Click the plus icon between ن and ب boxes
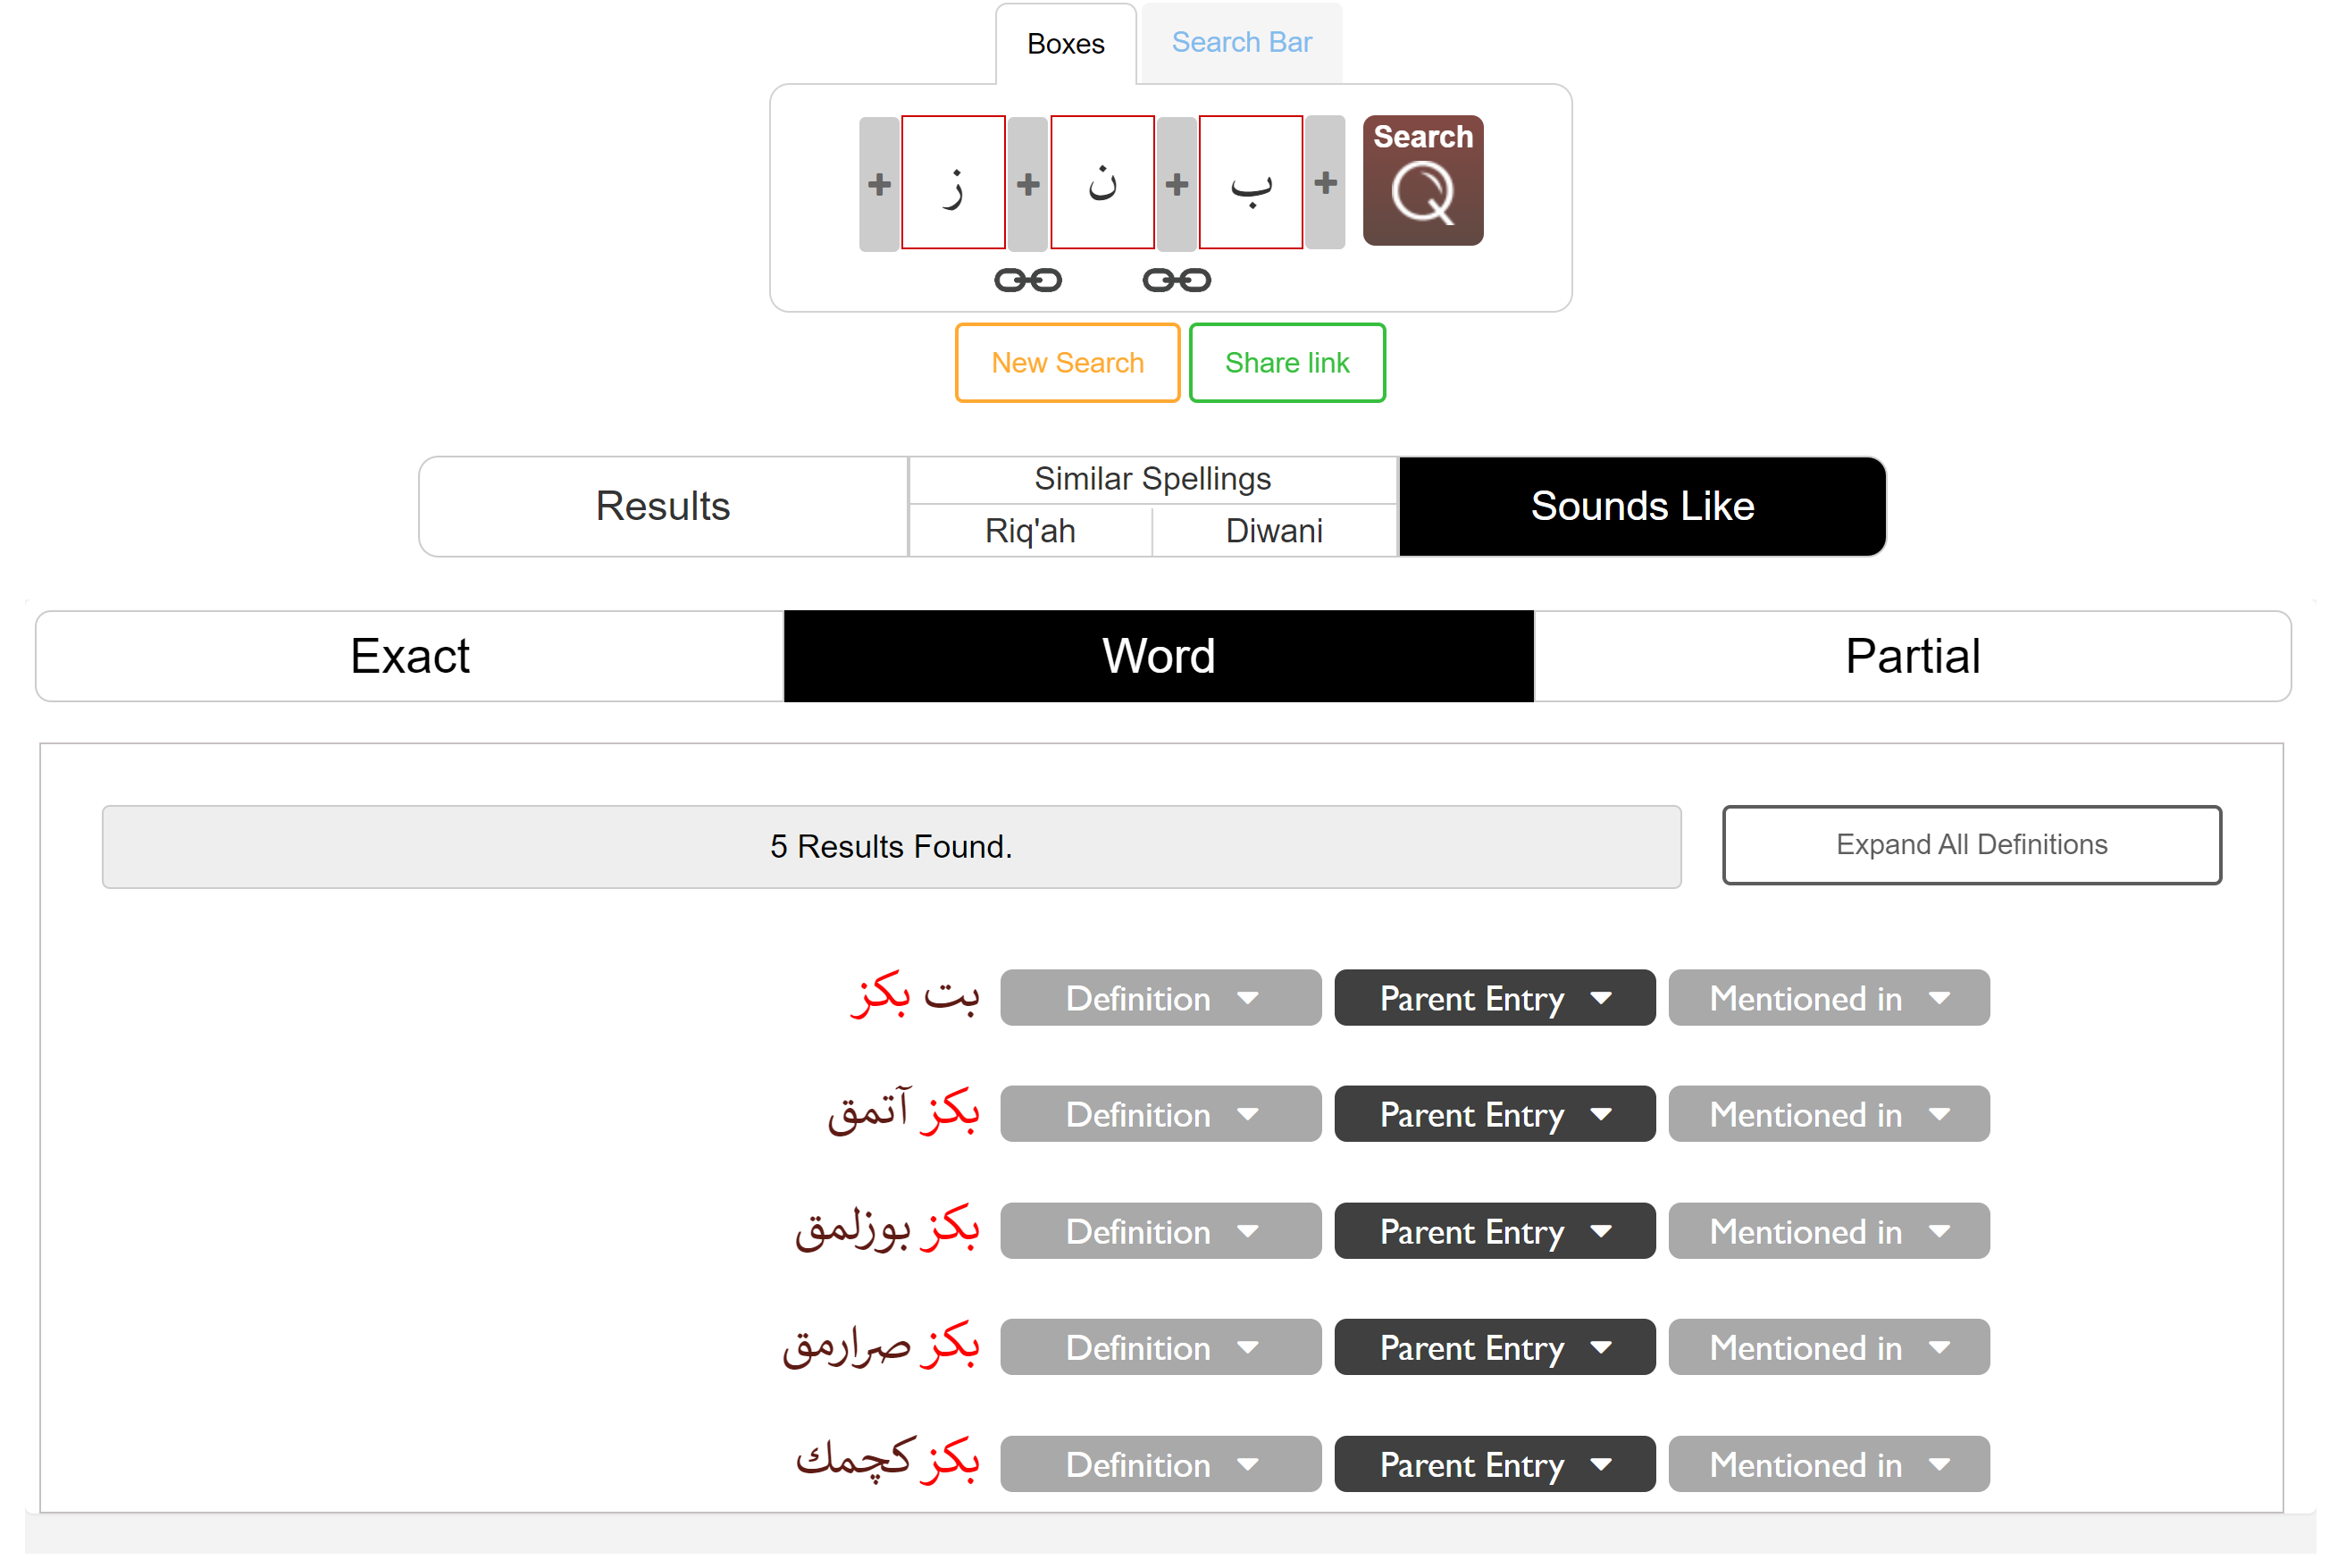Screen dimensions: 2329x1568 pyautogui.click(x=1176, y=184)
